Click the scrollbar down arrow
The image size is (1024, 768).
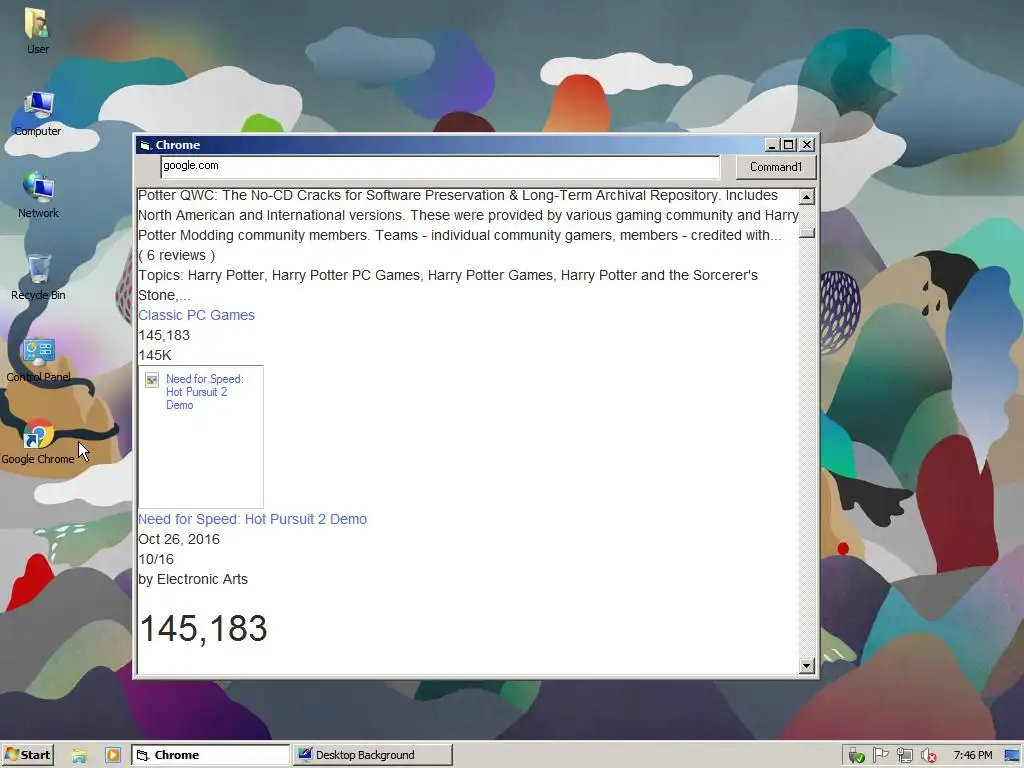807,665
